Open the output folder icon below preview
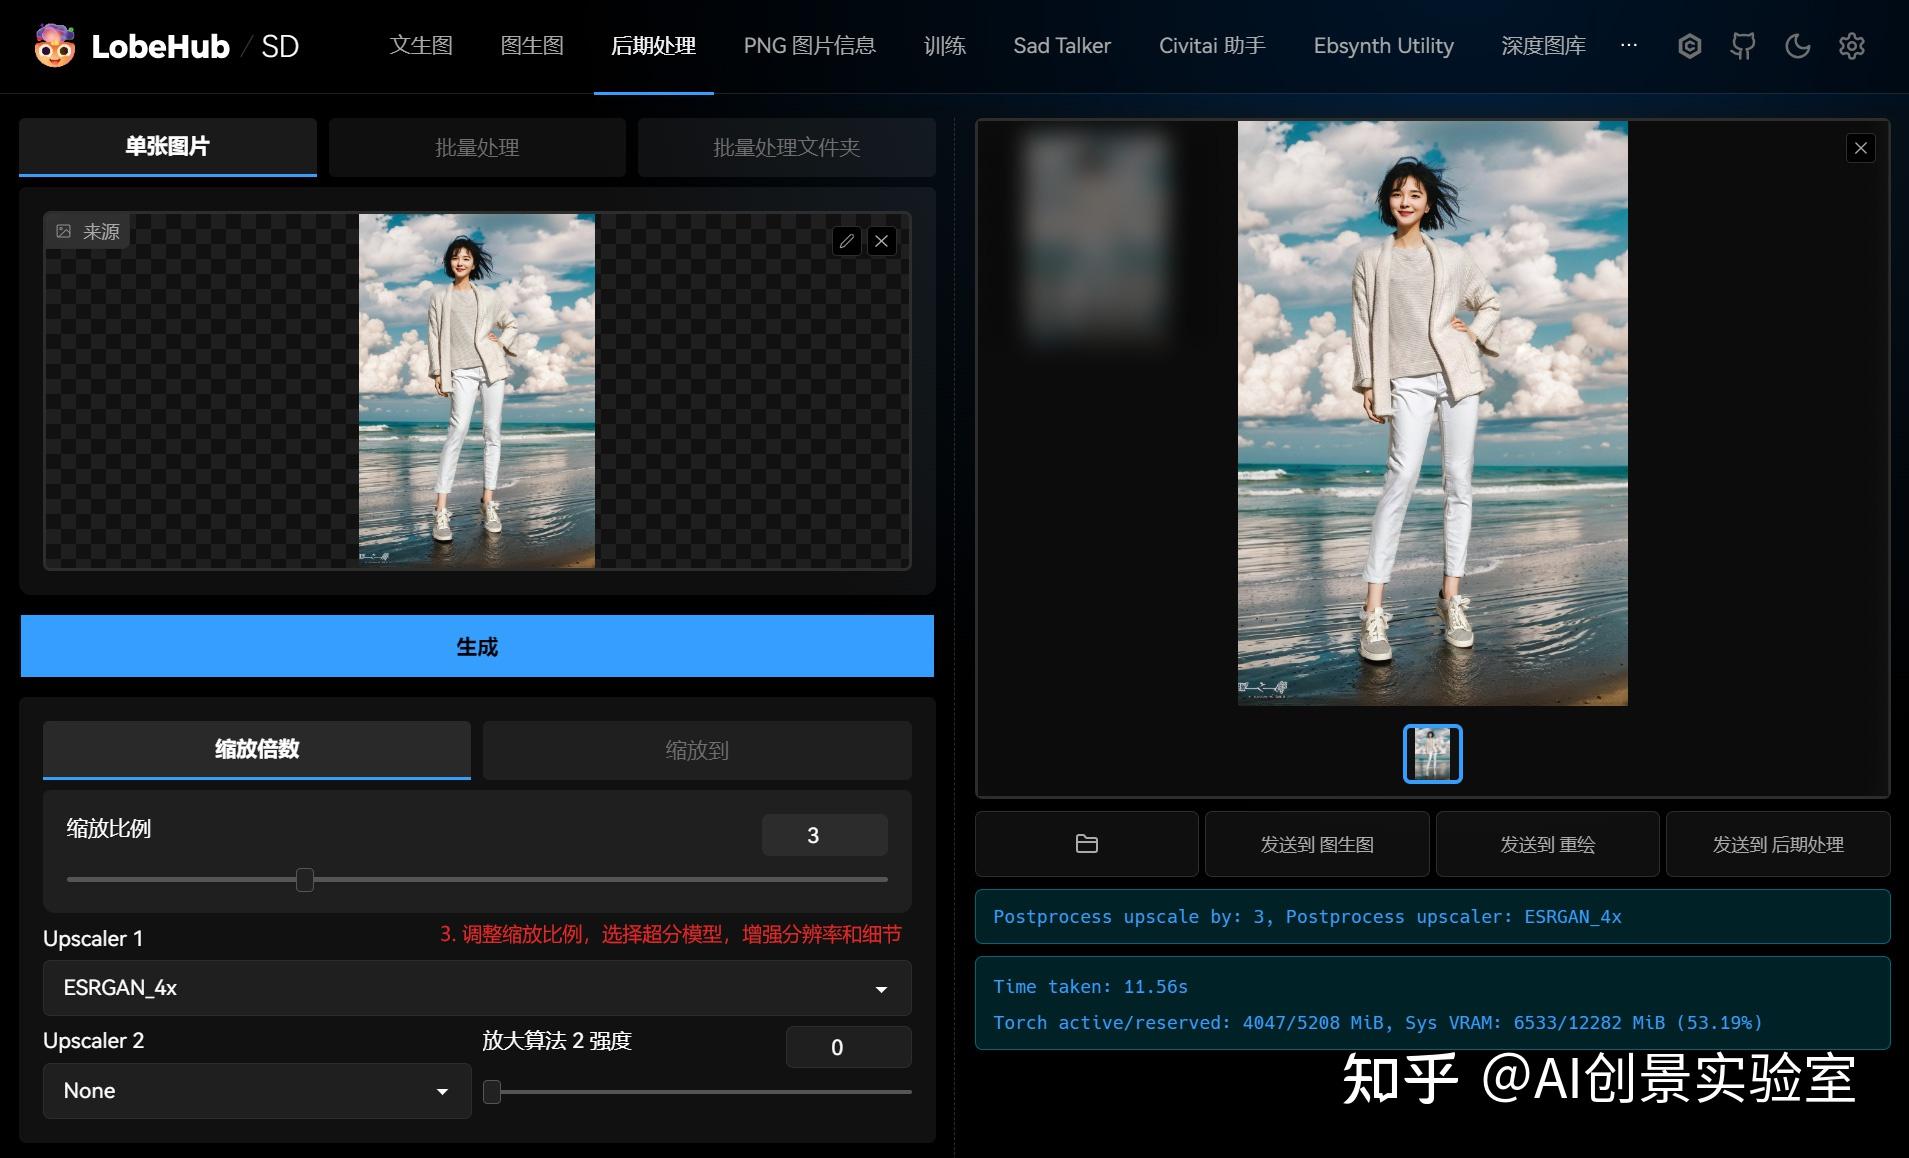Viewport: 1909px width, 1158px height. coord(1086,843)
